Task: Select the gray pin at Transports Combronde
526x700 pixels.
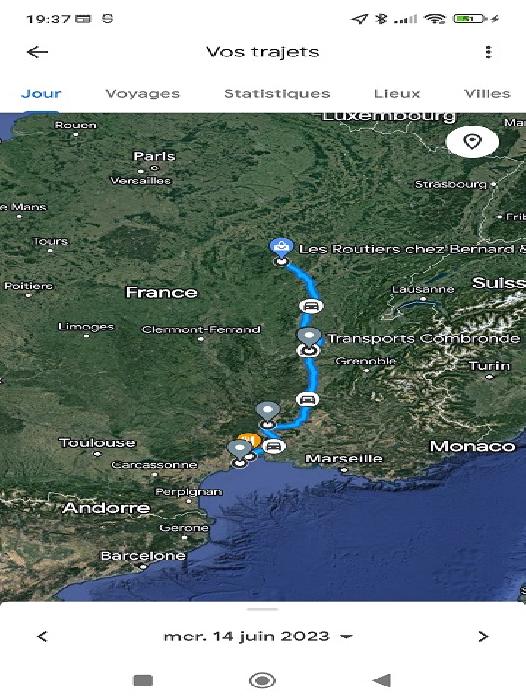Action: 309,337
